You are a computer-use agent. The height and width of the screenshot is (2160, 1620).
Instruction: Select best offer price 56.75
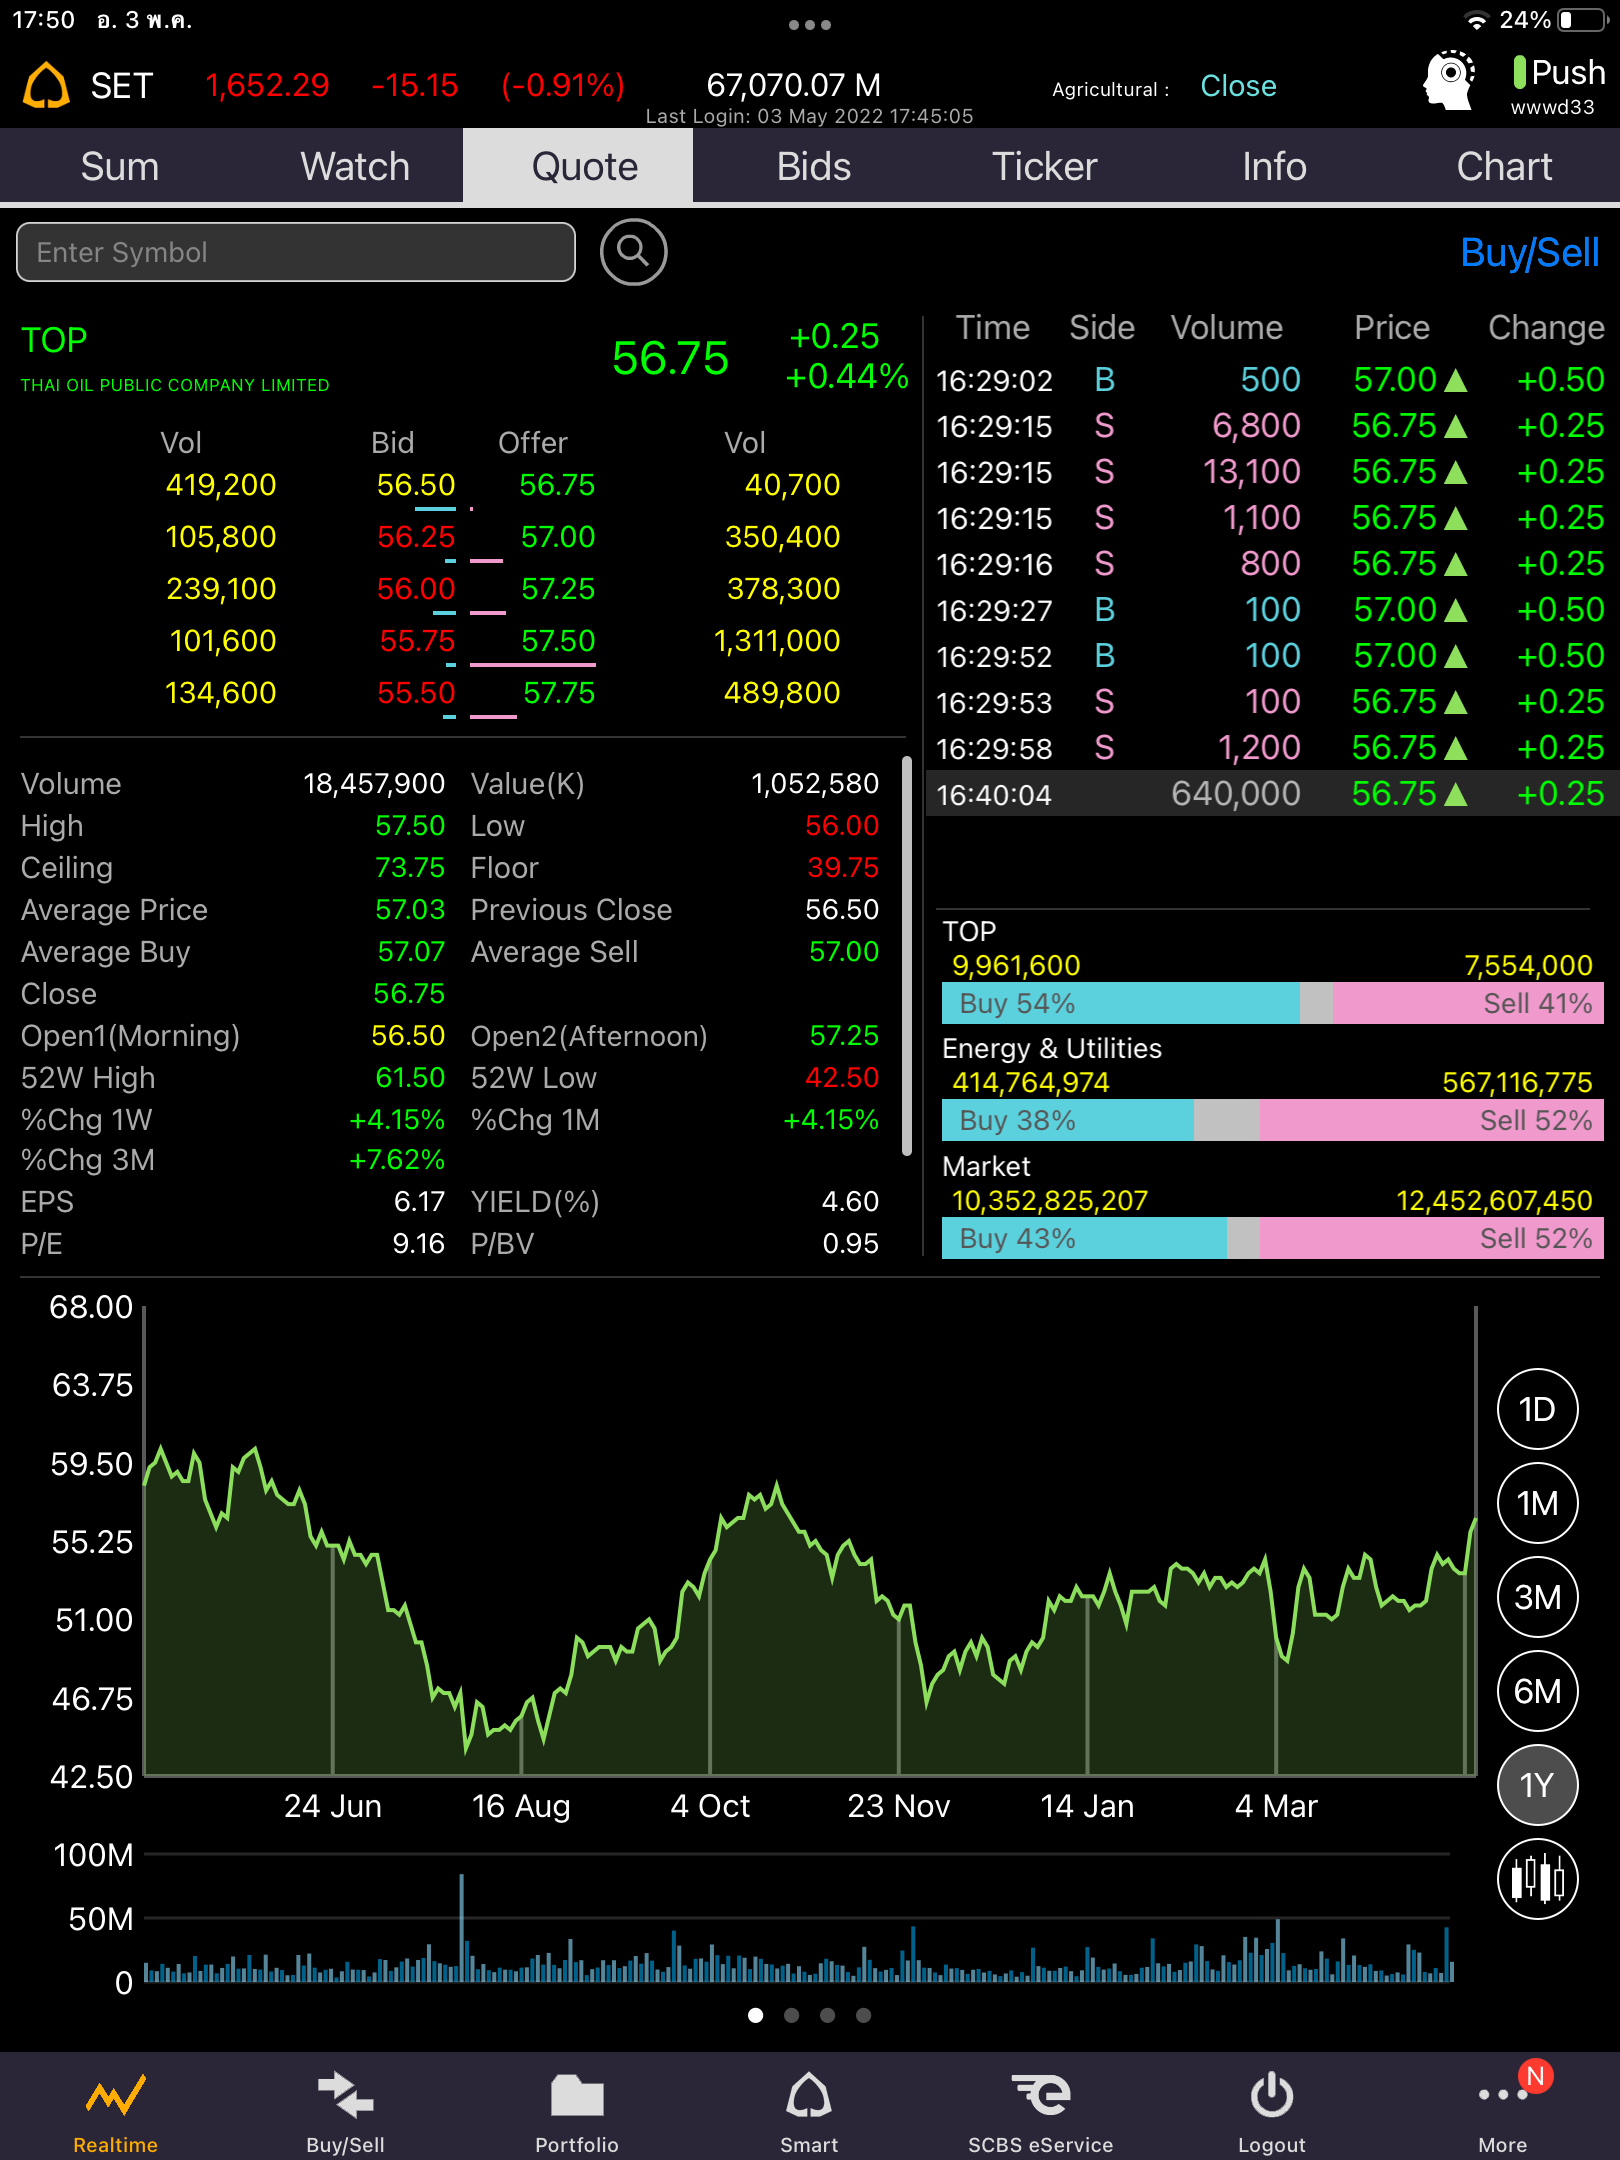pos(557,485)
